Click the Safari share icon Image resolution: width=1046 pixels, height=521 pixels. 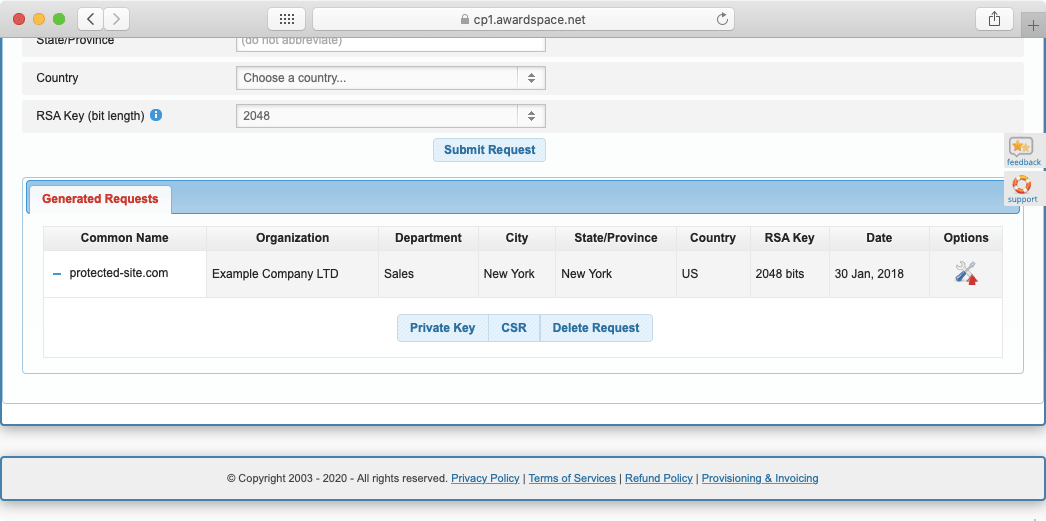click(994, 19)
